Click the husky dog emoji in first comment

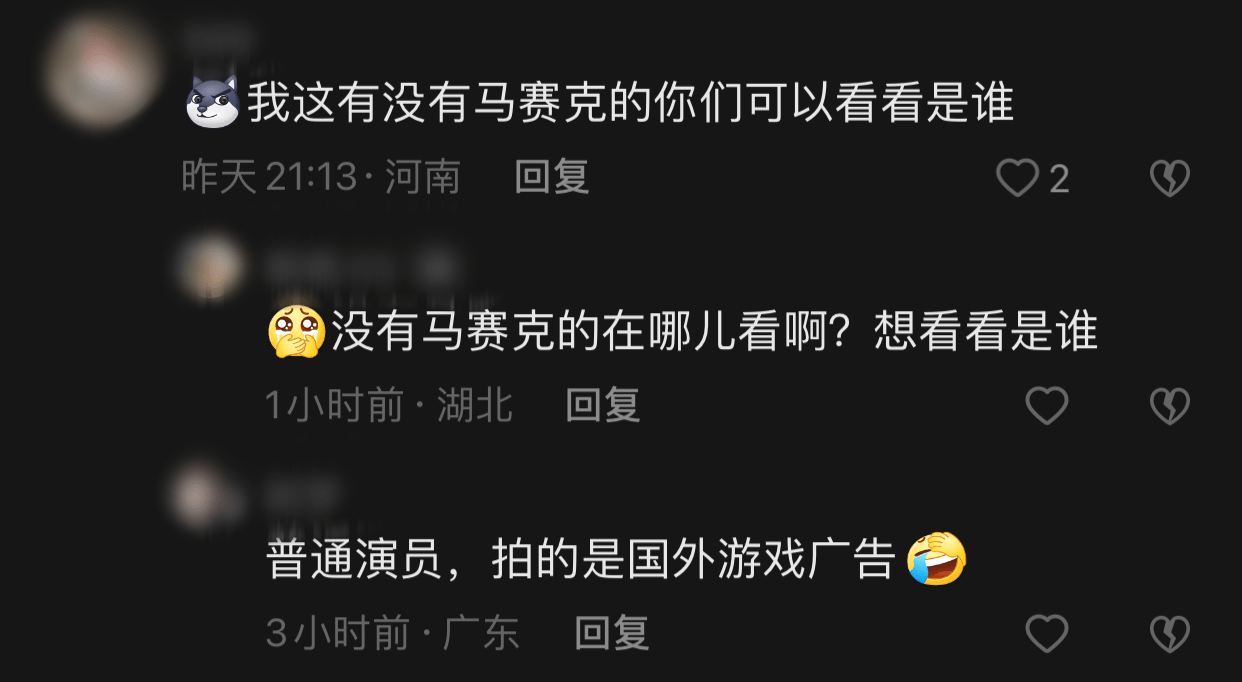(213, 103)
